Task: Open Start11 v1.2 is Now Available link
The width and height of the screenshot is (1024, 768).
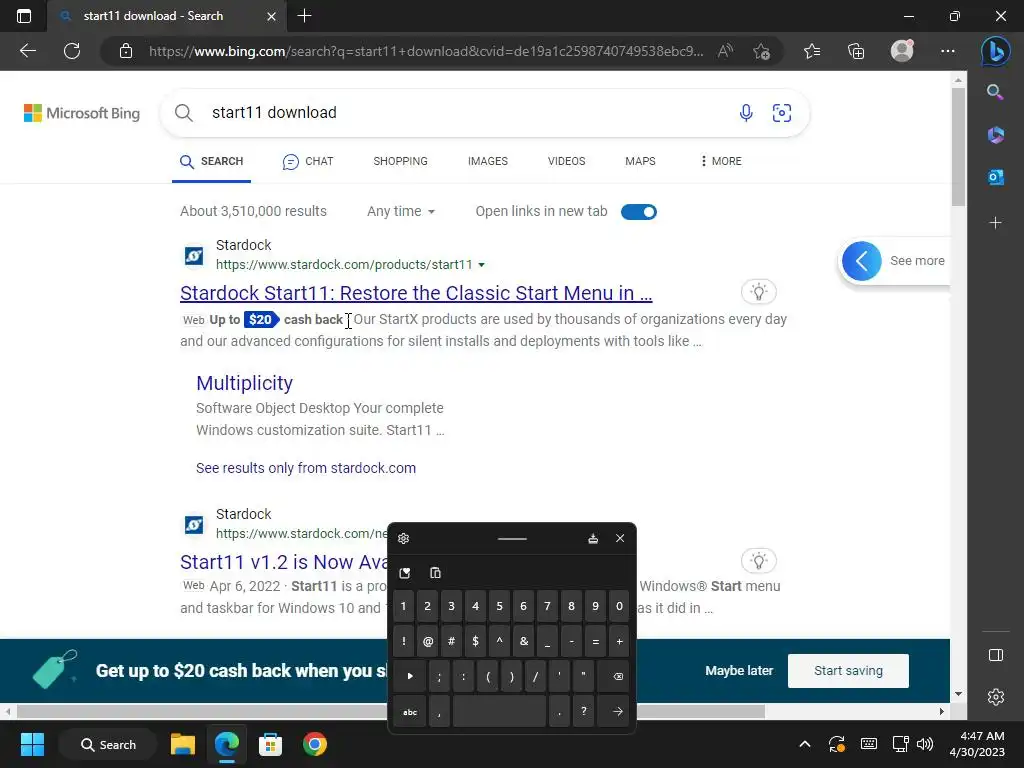Action: pyautogui.click(x=285, y=562)
